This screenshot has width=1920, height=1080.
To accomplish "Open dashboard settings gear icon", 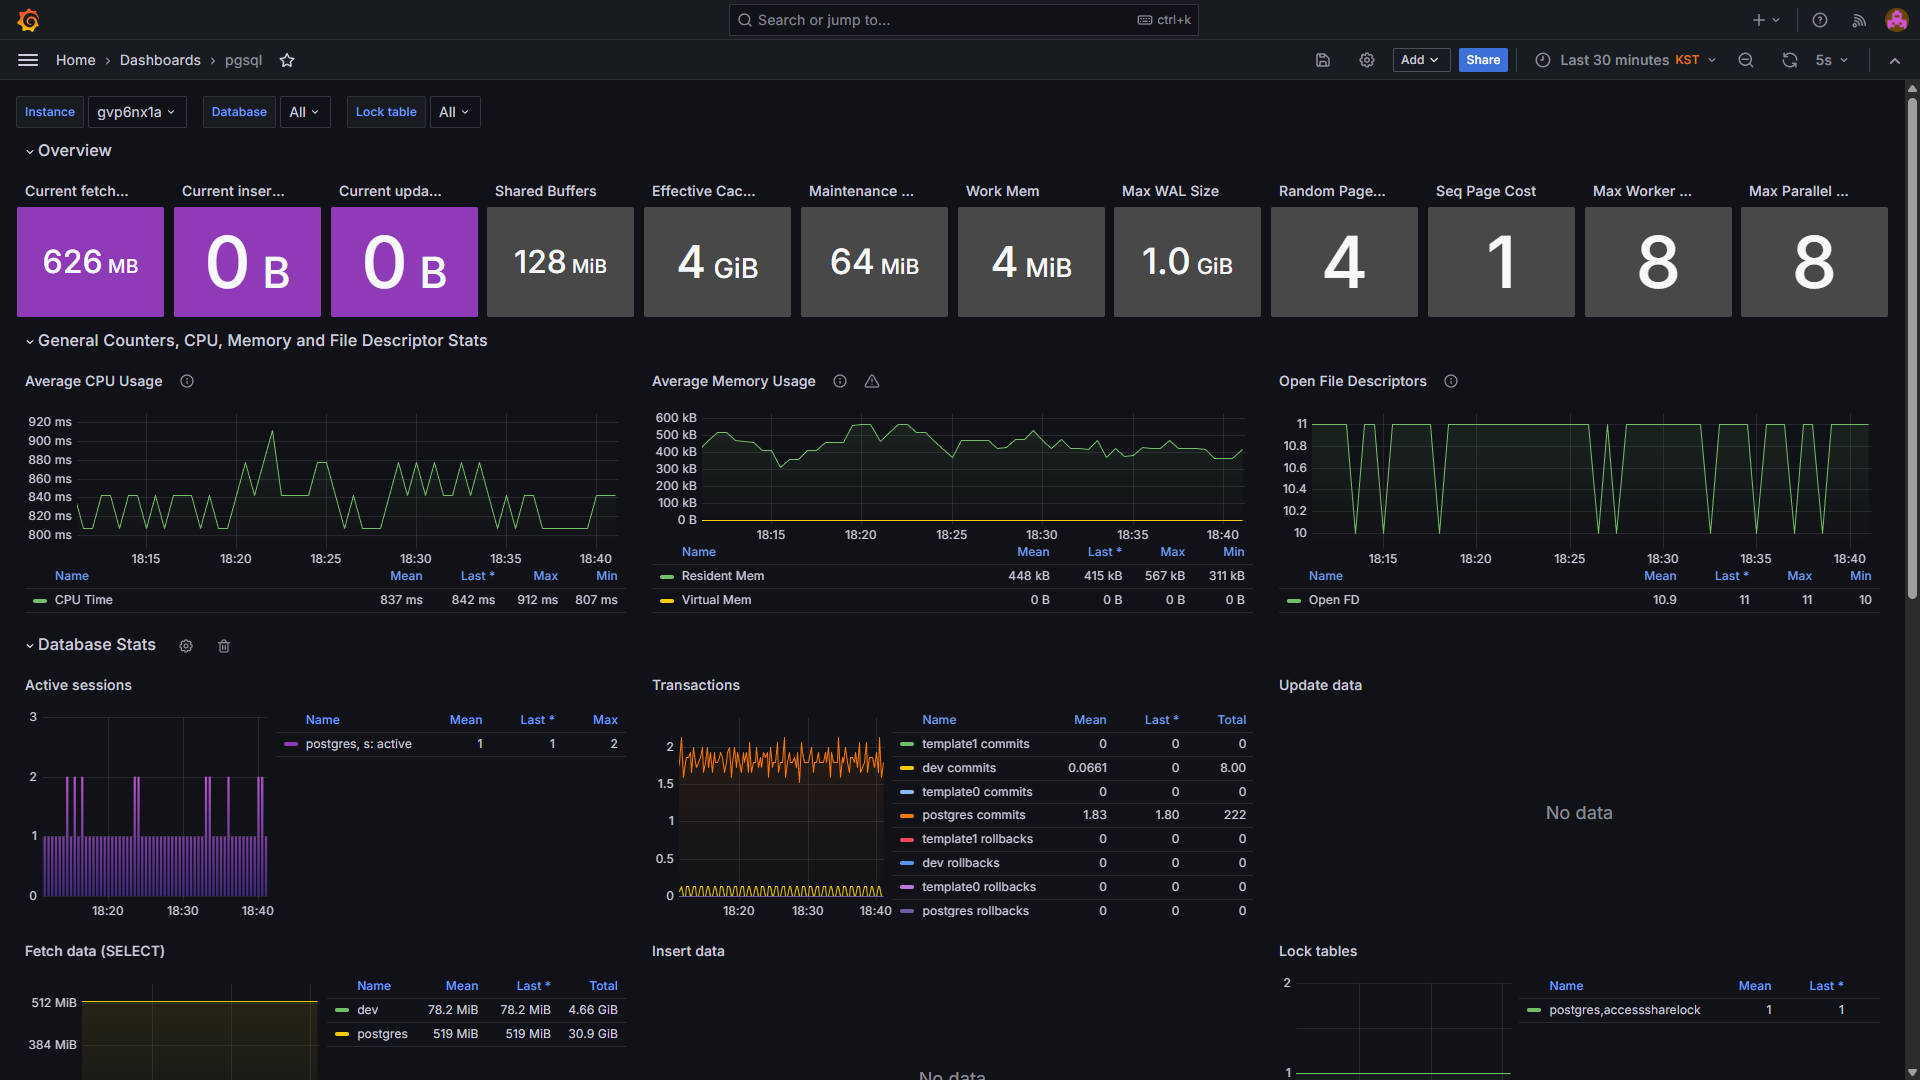I will pos(1366,60).
